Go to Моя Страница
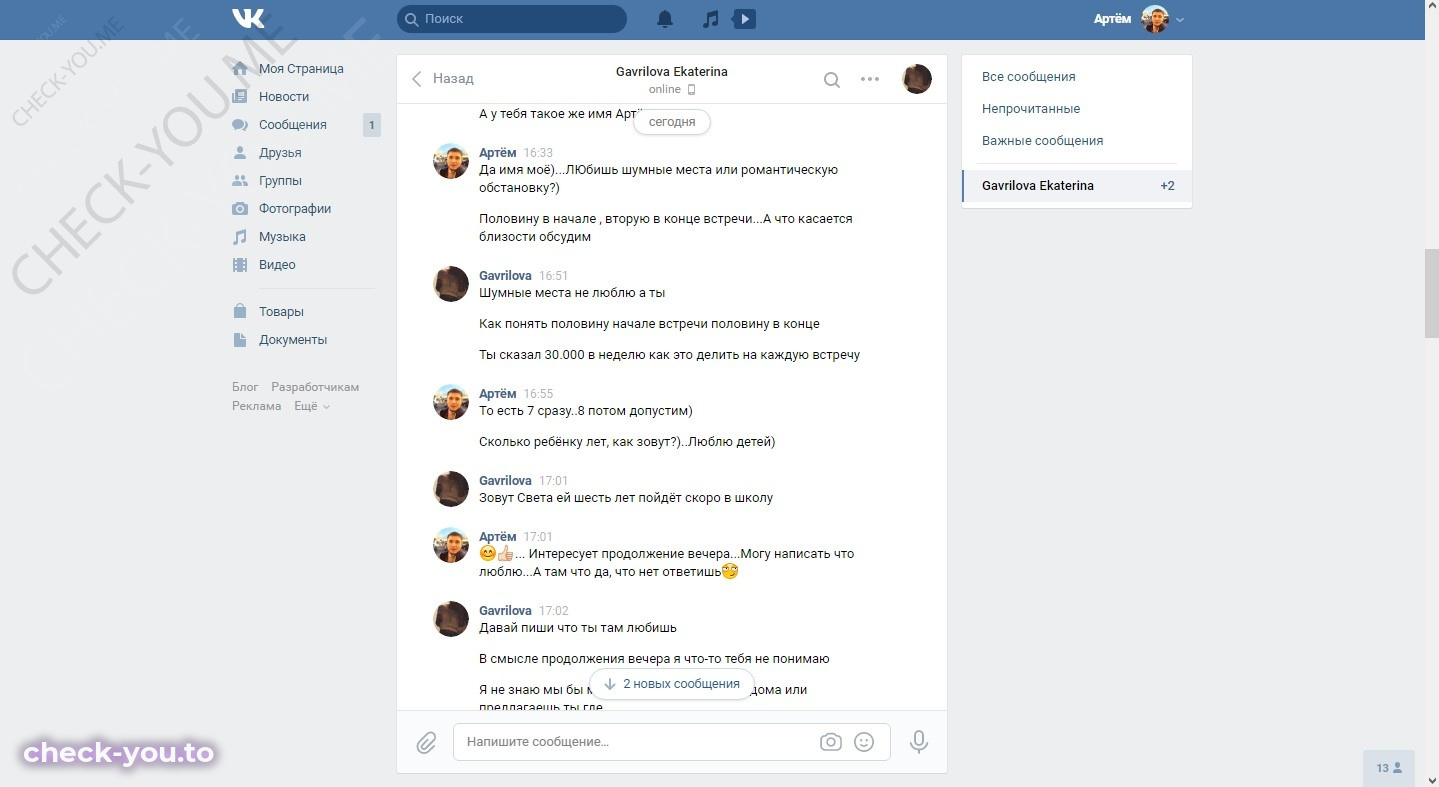Screen dimensions: 1439x787 click(x=301, y=69)
